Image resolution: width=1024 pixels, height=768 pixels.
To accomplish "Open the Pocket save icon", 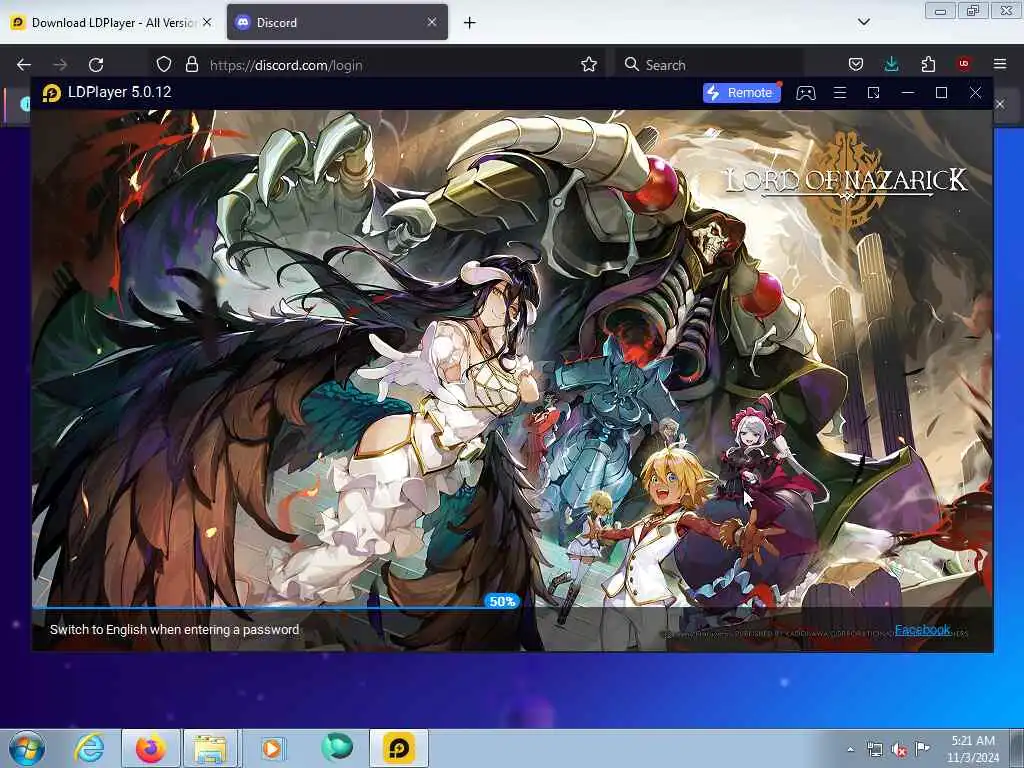I will 856,64.
